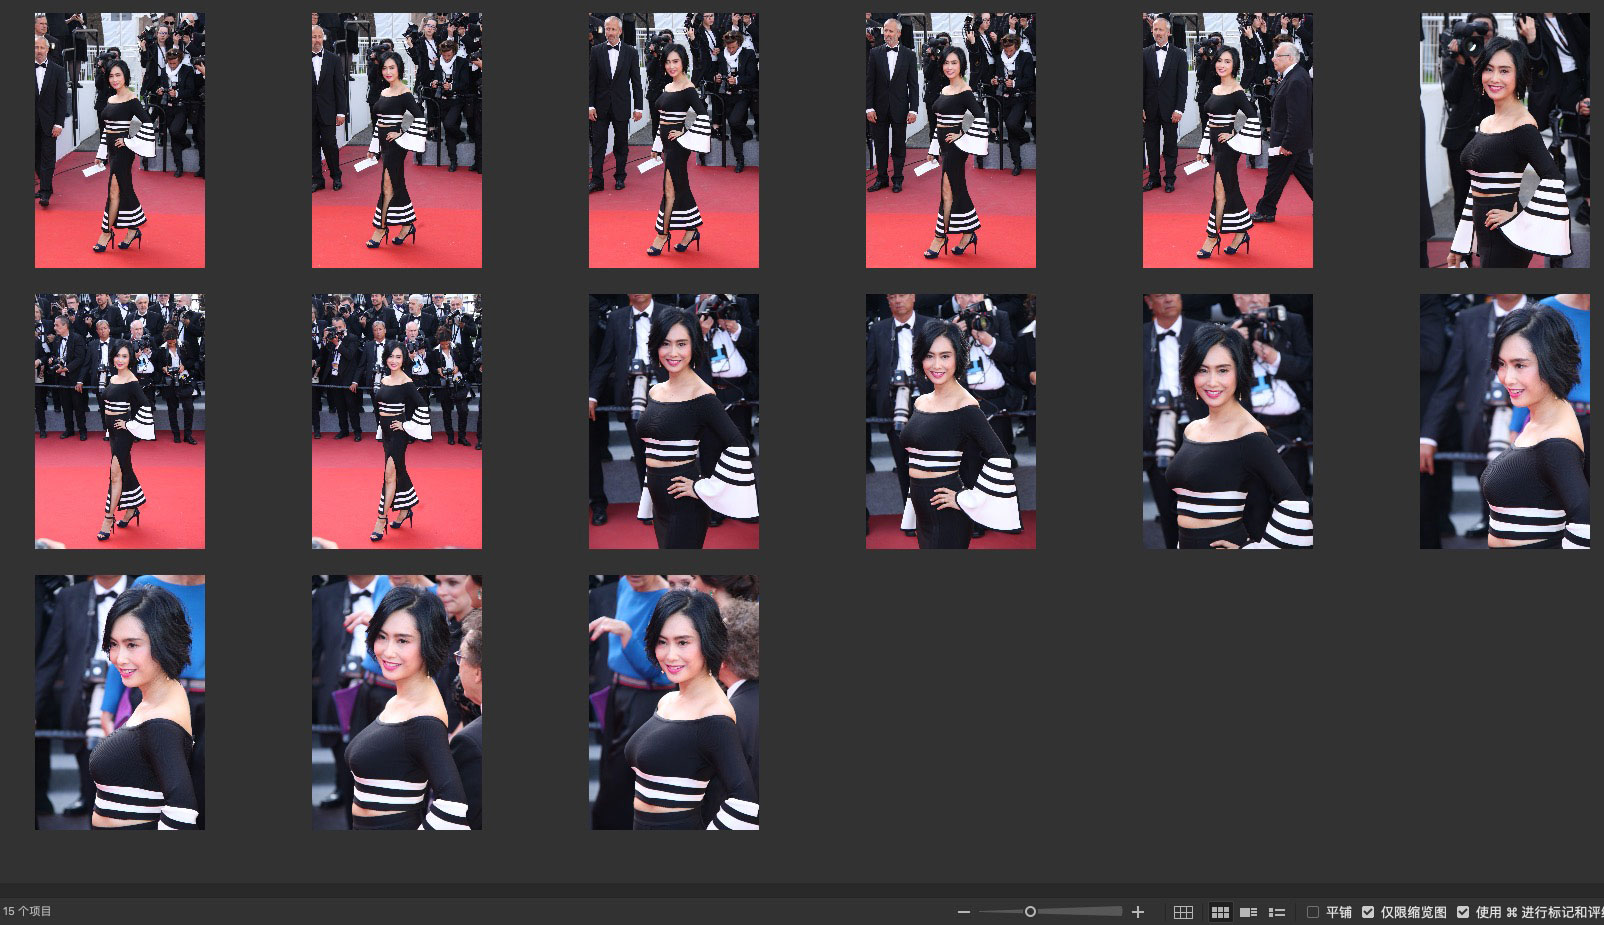
Task: Click the 15 个项目 item count label
Action: [x=28, y=911]
